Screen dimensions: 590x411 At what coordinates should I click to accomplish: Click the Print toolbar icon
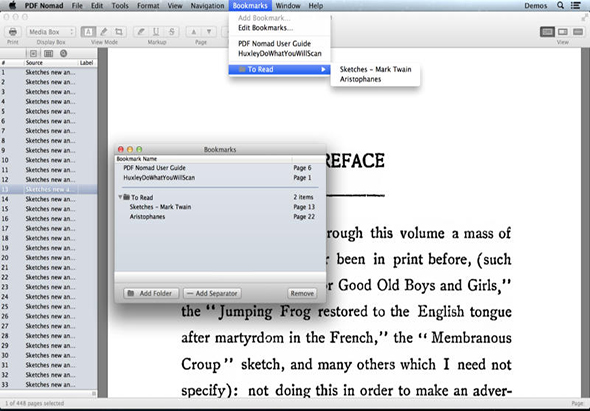[13, 32]
